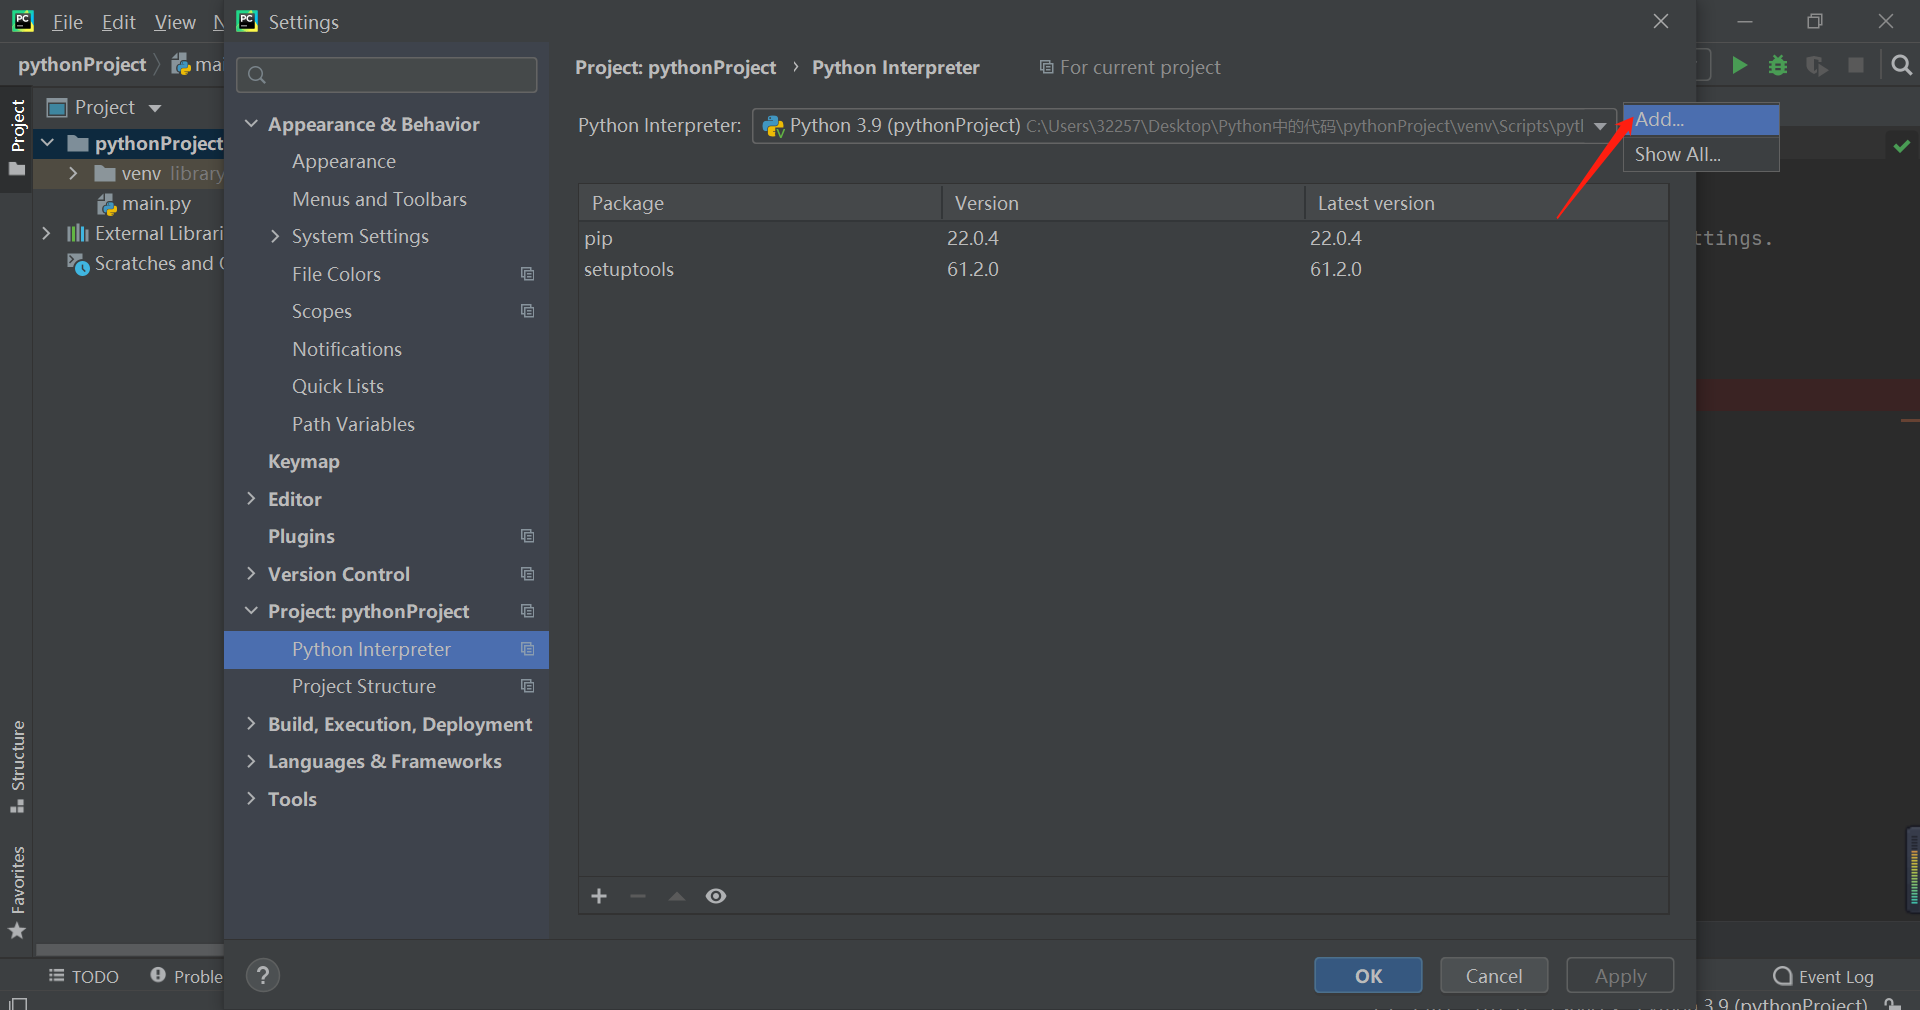Open the Keymap settings
Viewport: 1920px width, 1010px height.
pyautogui.click(x=304, y=462)
